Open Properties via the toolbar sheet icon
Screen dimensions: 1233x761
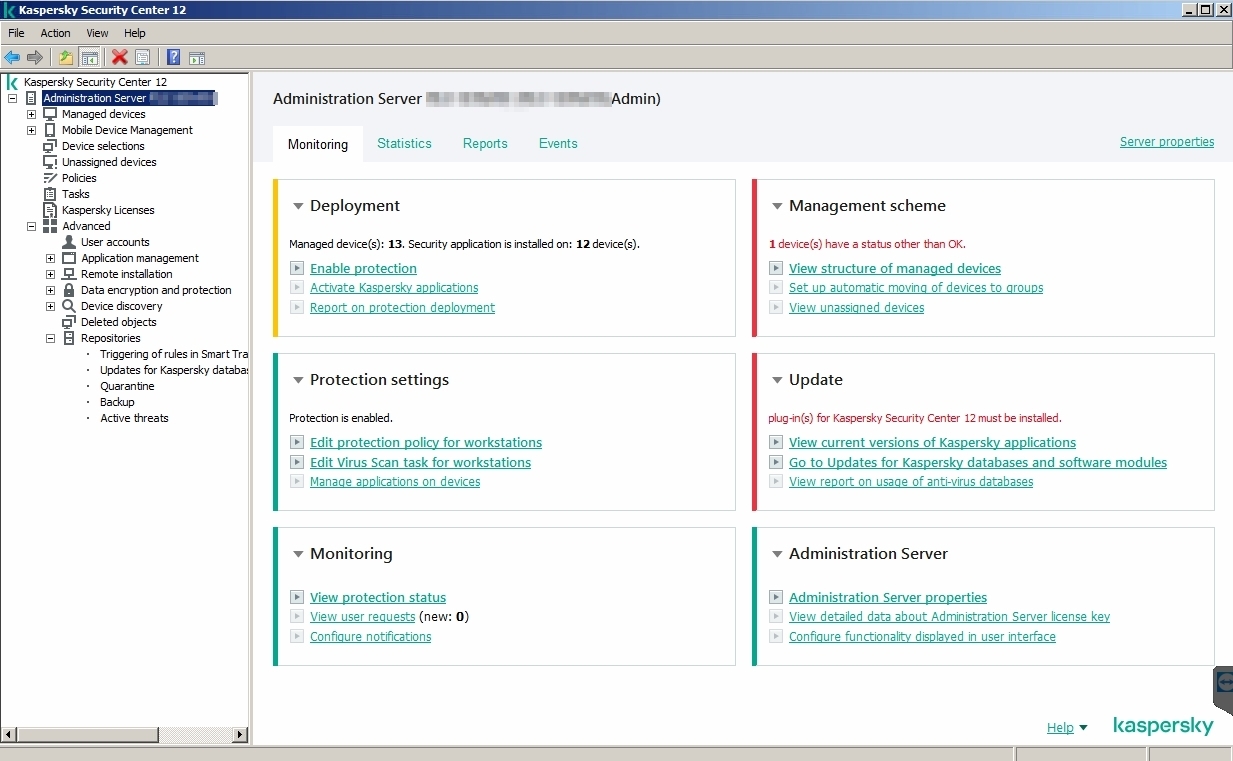pyautogui.click(x=143, y=57)
